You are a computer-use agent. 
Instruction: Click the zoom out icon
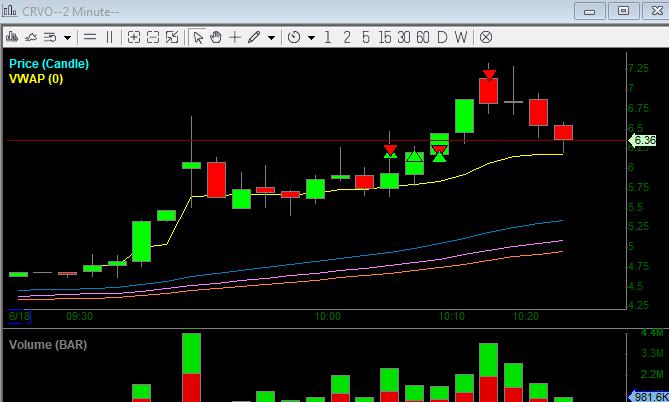pyautogui.click(x=153, y=38)
